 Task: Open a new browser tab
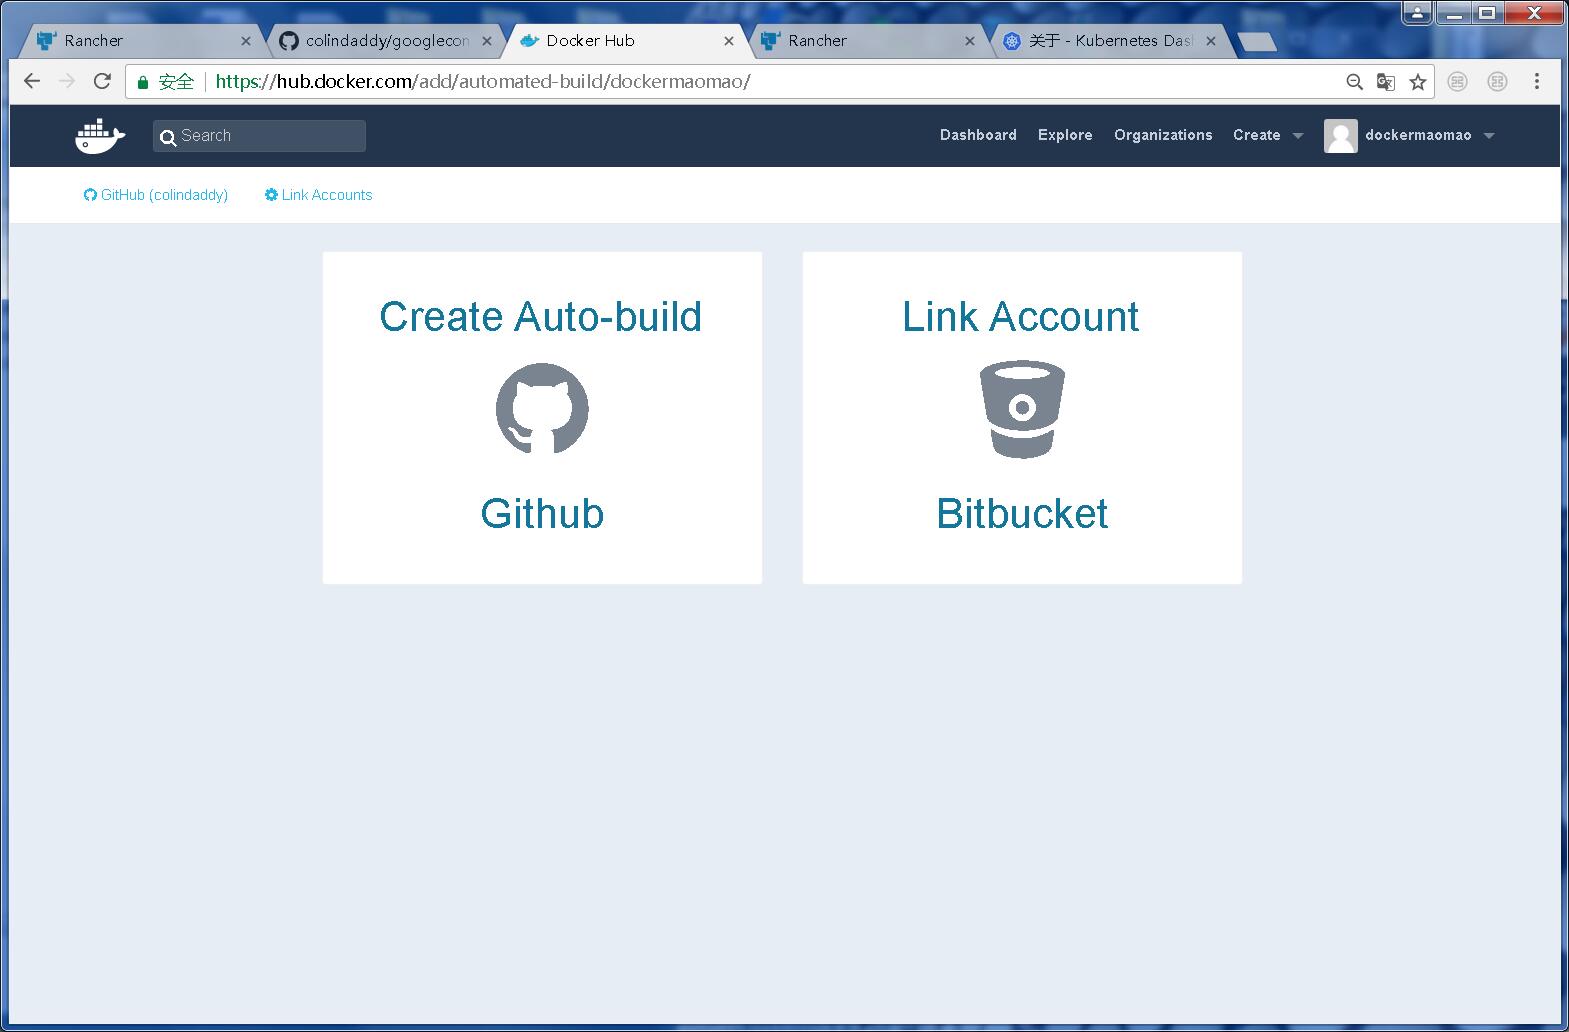[1257, 41]
